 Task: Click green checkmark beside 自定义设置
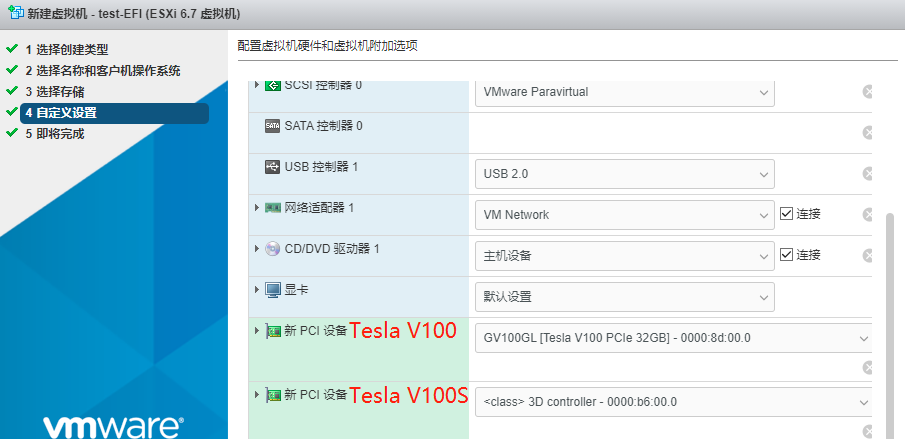coord(12,112)
